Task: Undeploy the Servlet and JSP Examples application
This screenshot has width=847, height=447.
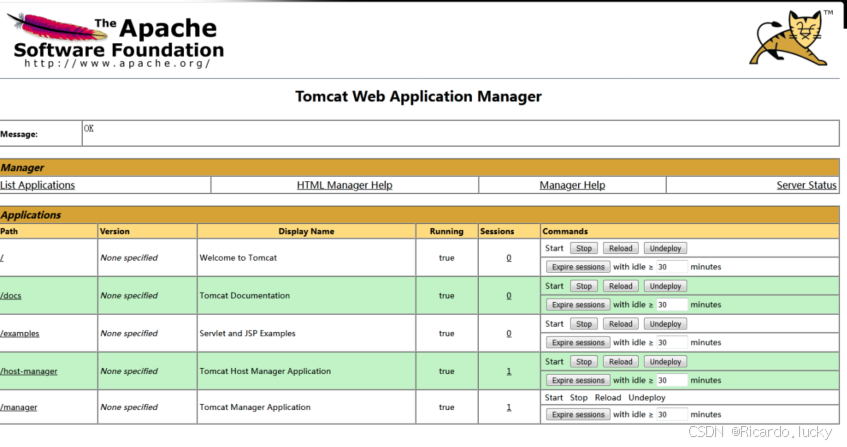Action: (x=666, y=324)
